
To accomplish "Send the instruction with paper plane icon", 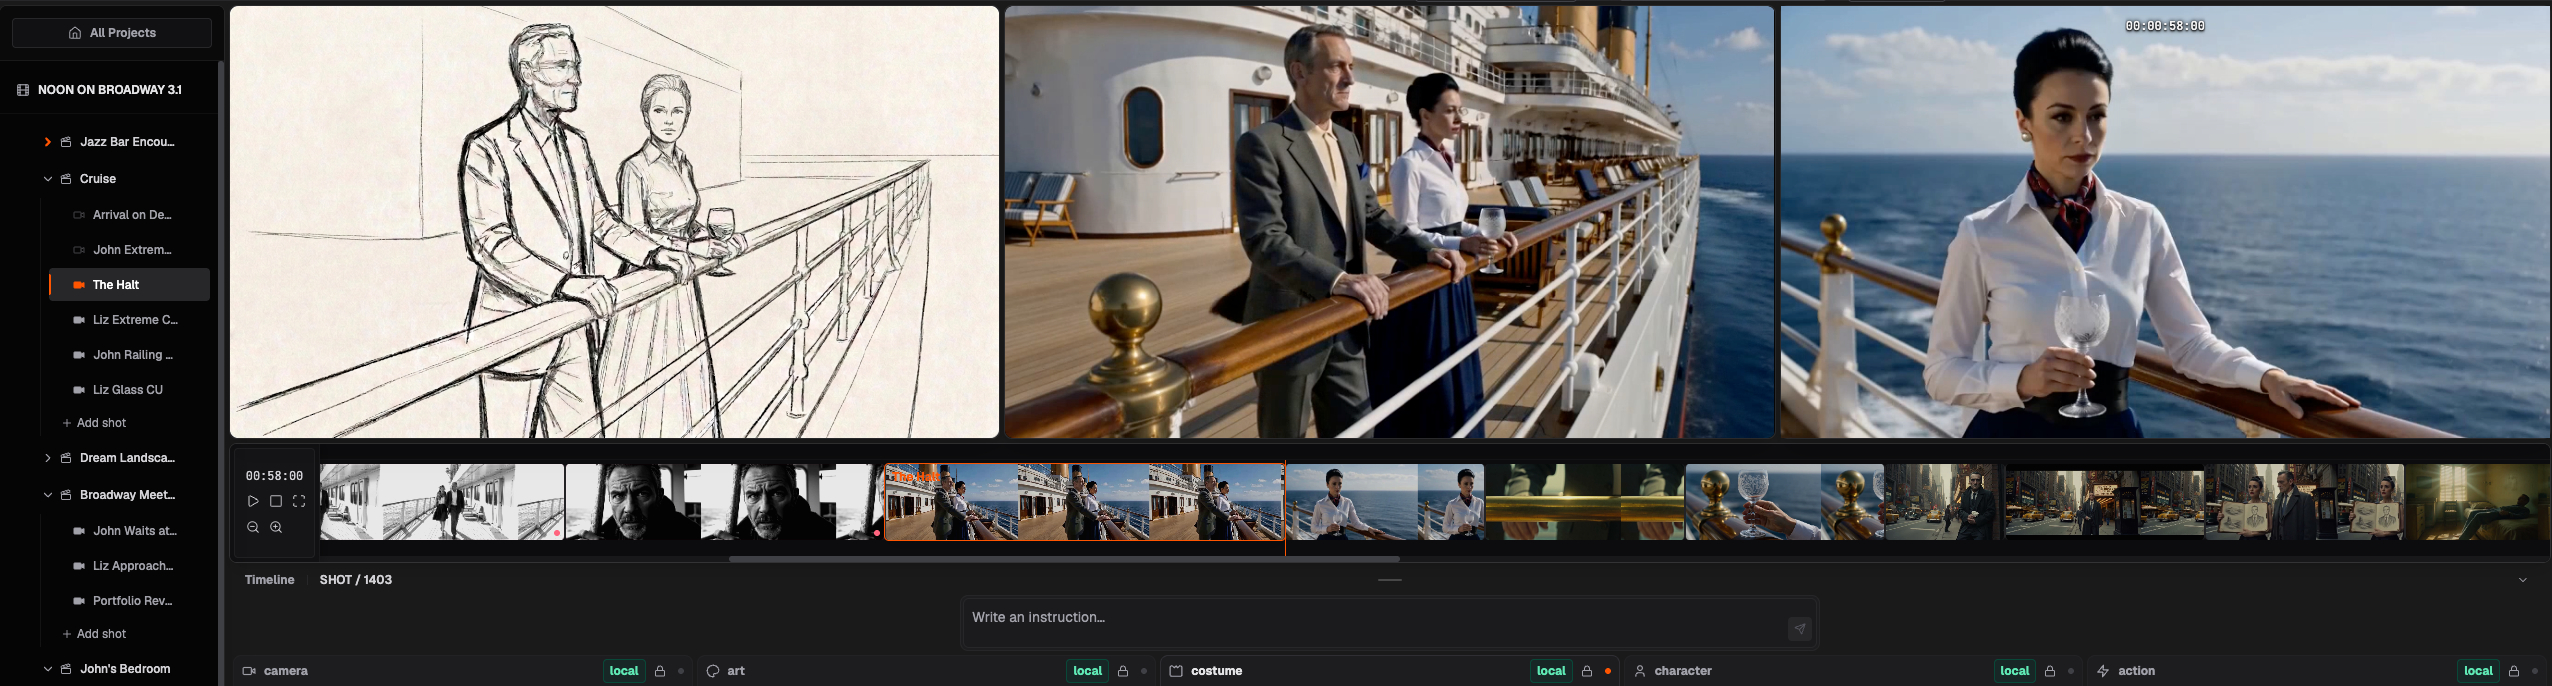I will [1799, 629].
